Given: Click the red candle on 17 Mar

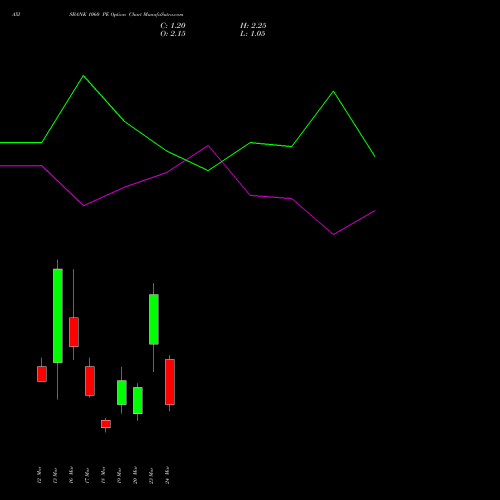Looking at the screenshot, I should [90, 381].
